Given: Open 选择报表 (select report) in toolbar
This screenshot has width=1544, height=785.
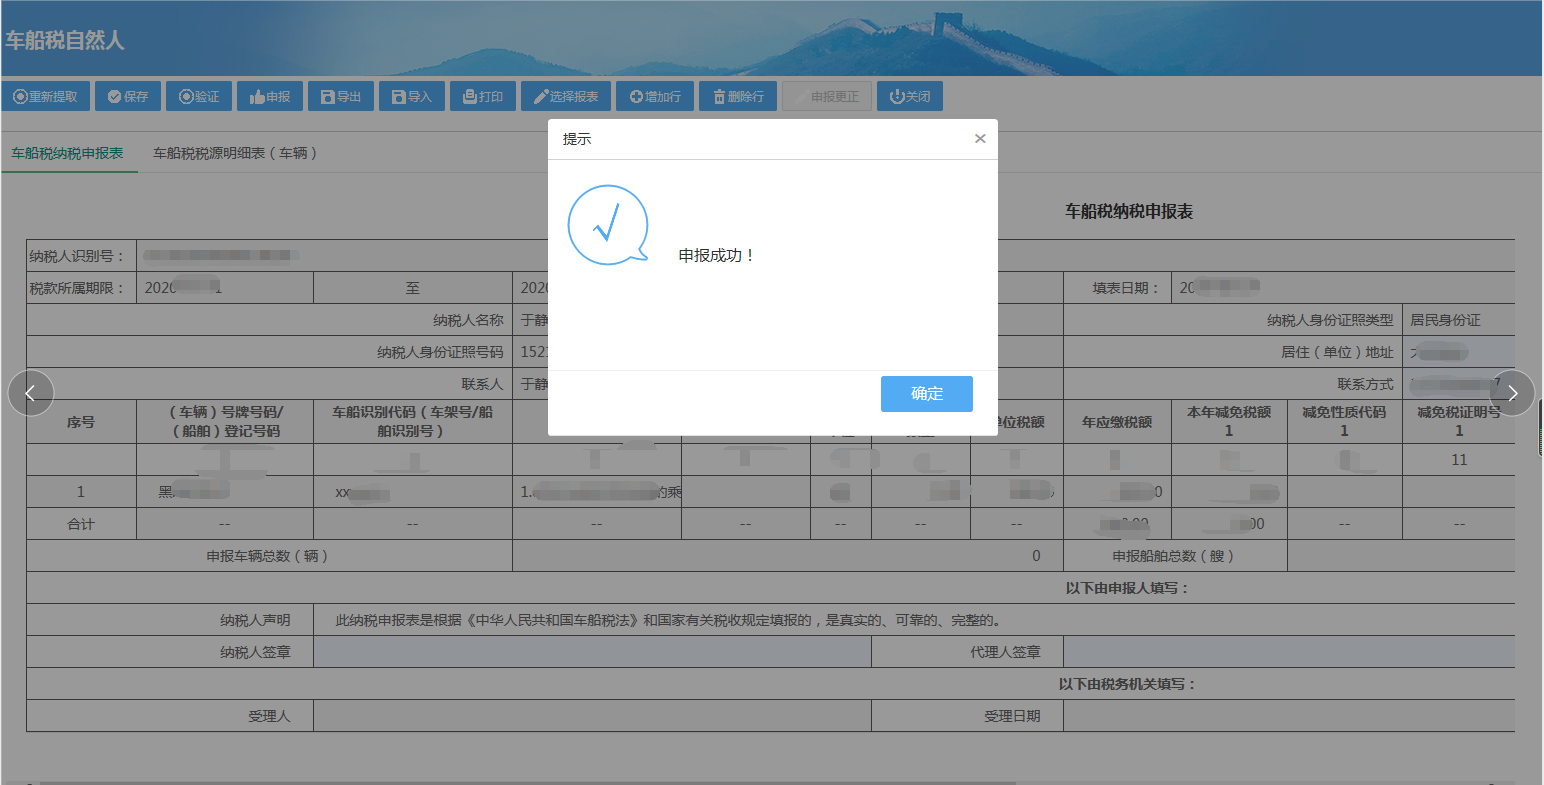Looking at the screenshot, I should [x=566, y=97].
